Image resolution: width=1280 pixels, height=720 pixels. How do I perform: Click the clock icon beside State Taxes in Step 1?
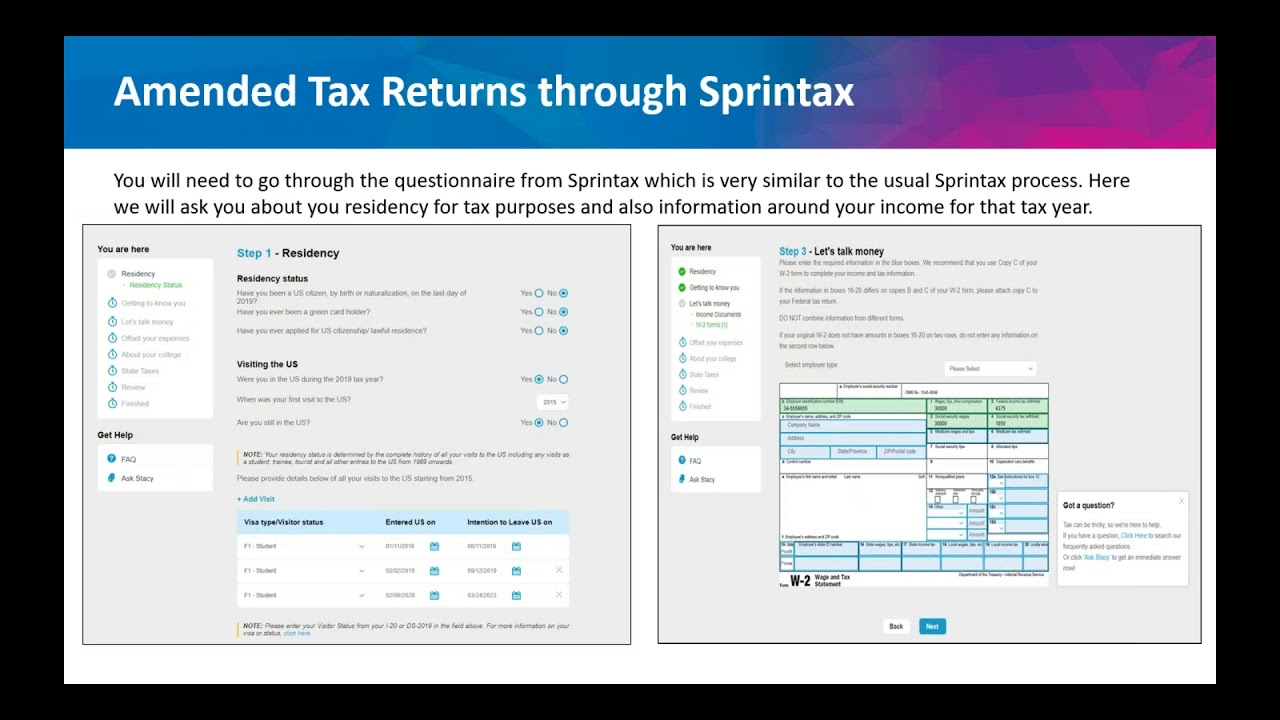pyautogui.click(x=112, y=371)
